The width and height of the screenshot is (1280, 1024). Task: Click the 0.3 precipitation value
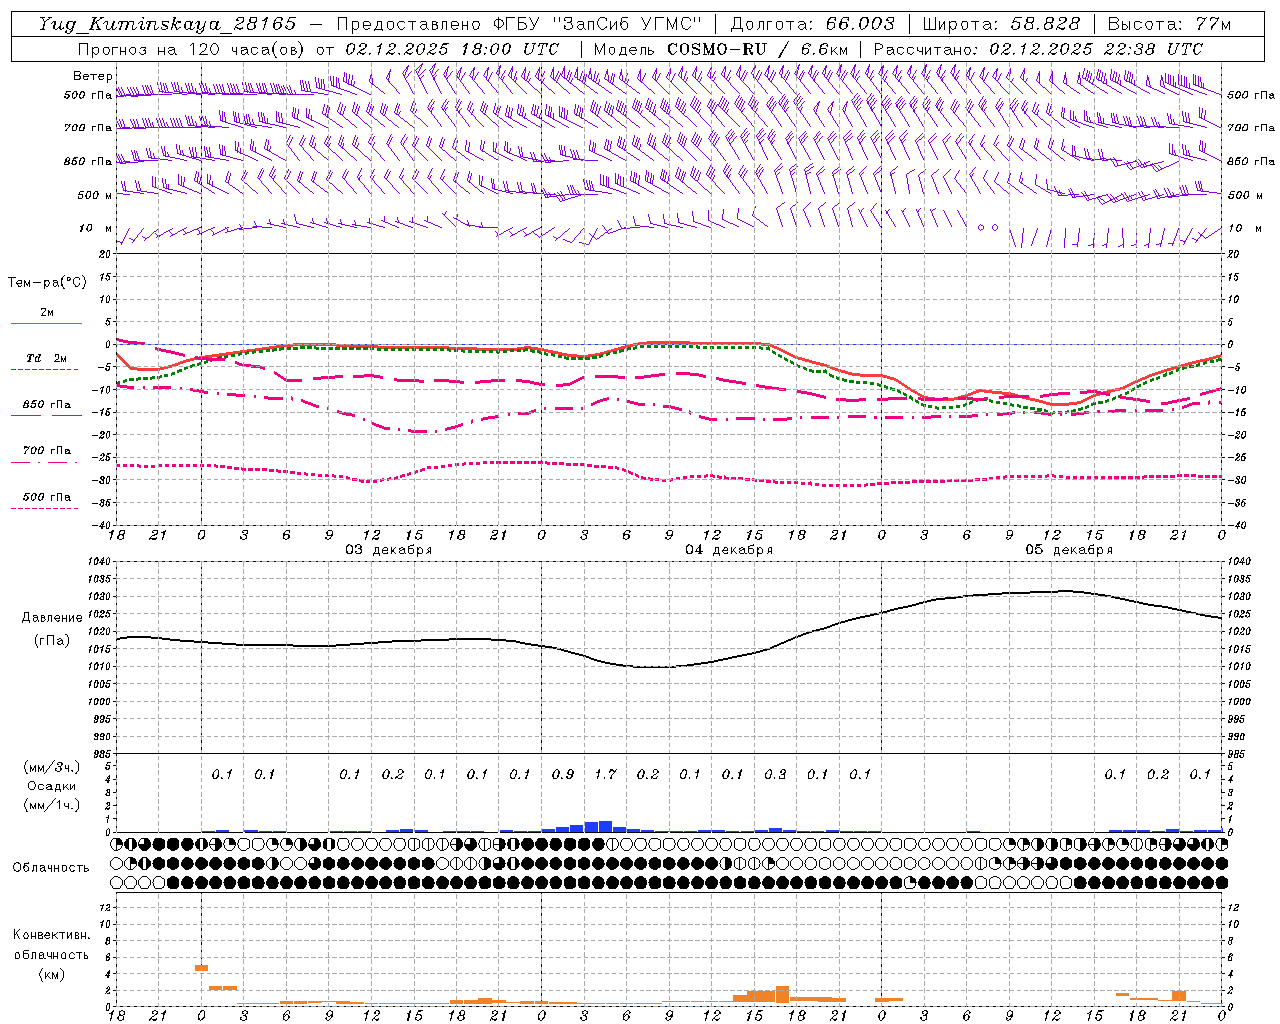point(775,775)
